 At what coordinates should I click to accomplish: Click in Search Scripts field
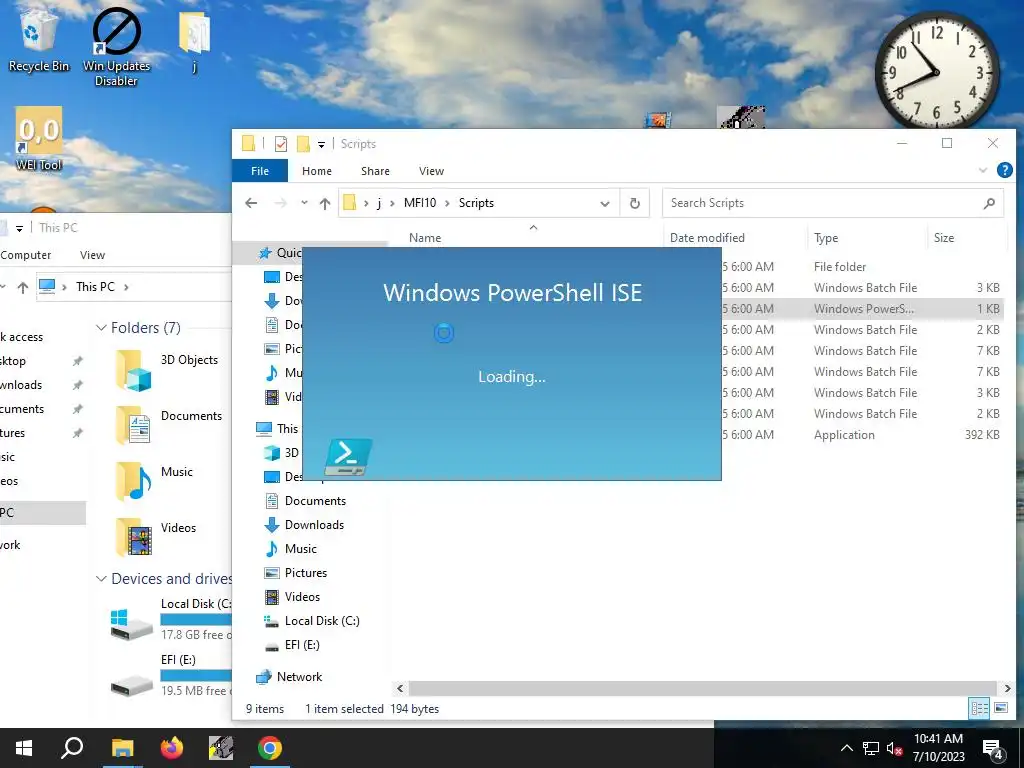click(823, 203)
